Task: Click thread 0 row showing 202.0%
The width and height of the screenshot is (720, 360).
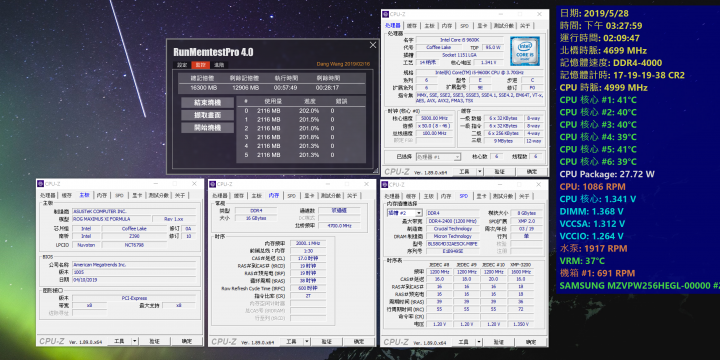Action: (x=301, y=111)
